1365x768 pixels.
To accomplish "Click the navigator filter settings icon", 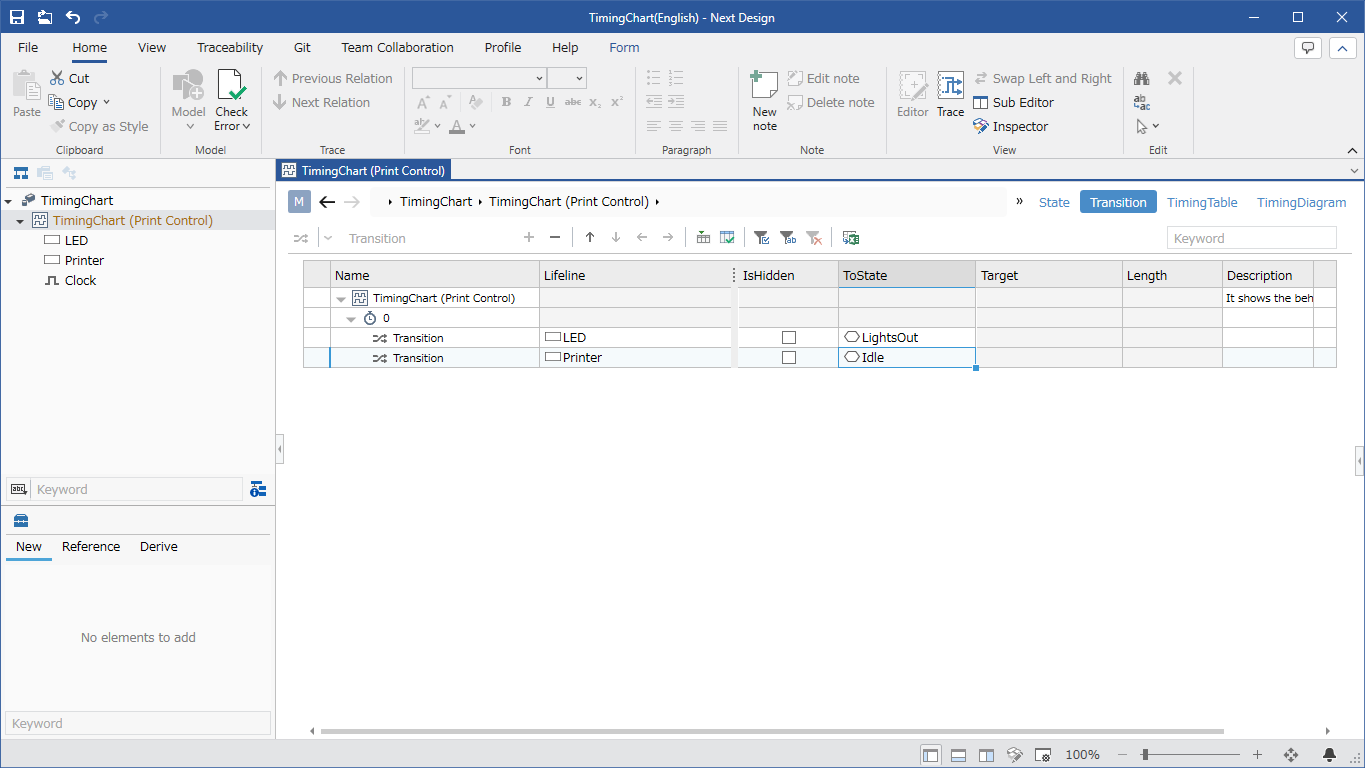I will 258,489.
